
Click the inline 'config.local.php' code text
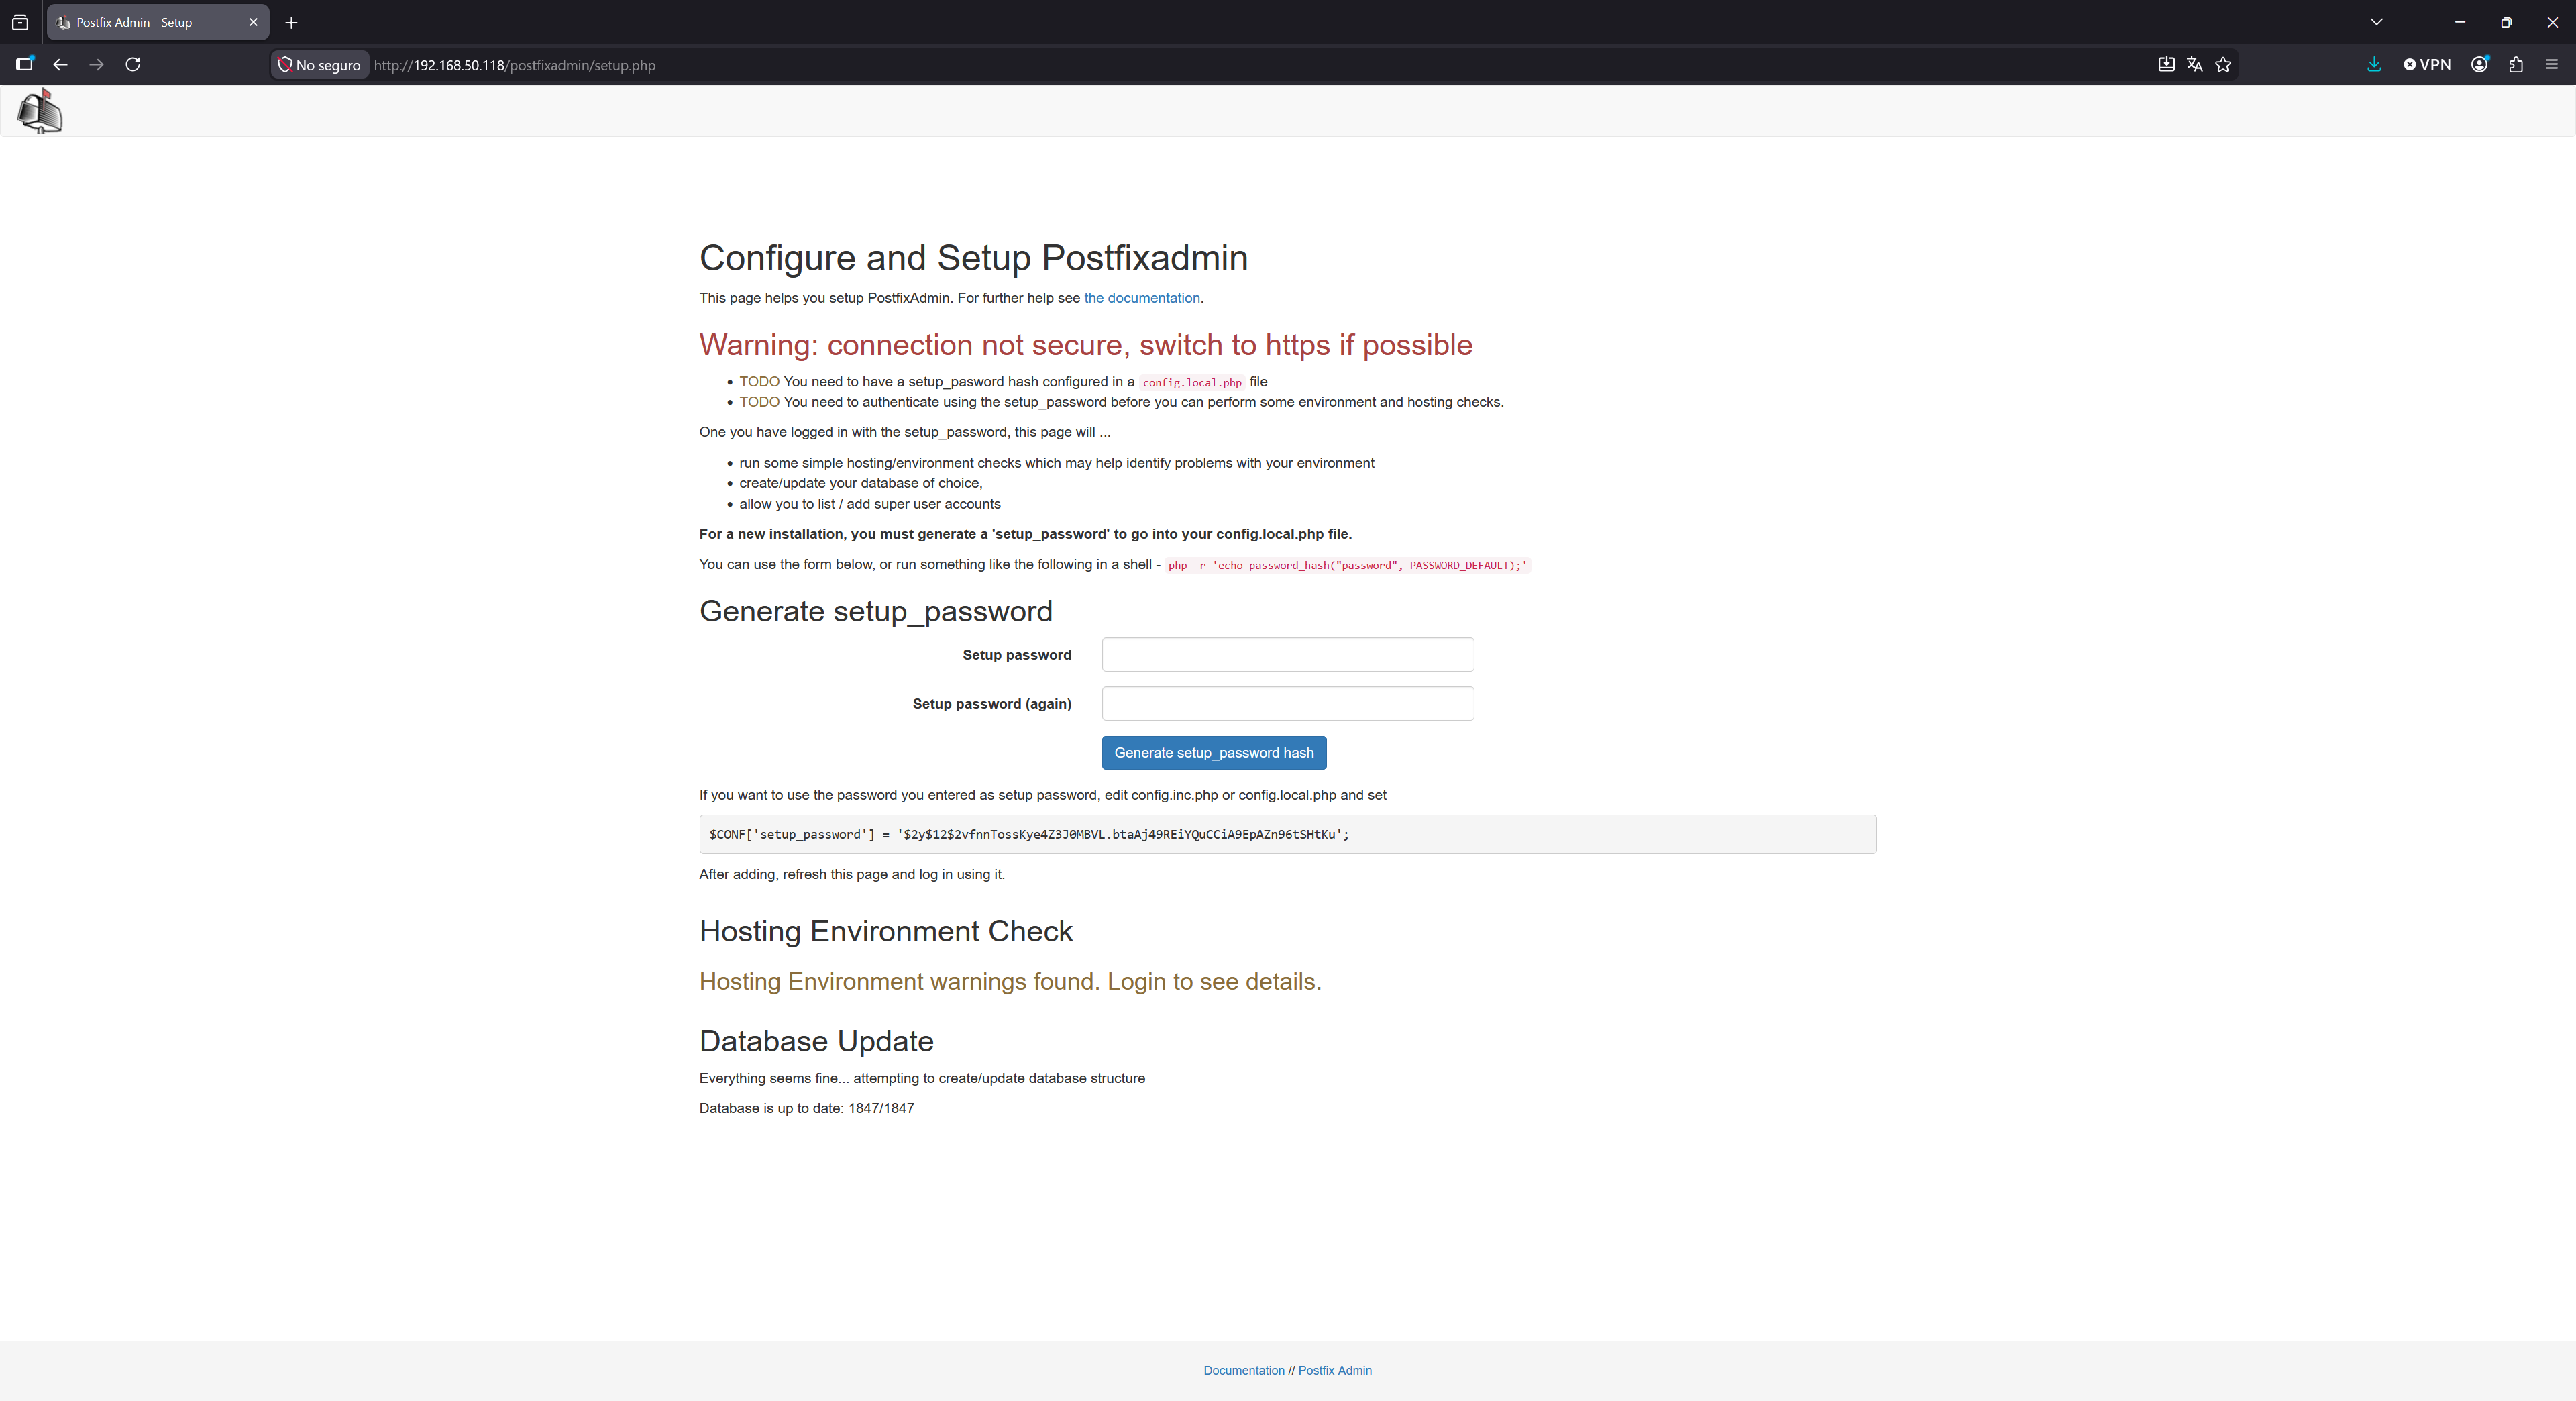coord(1192,383)
